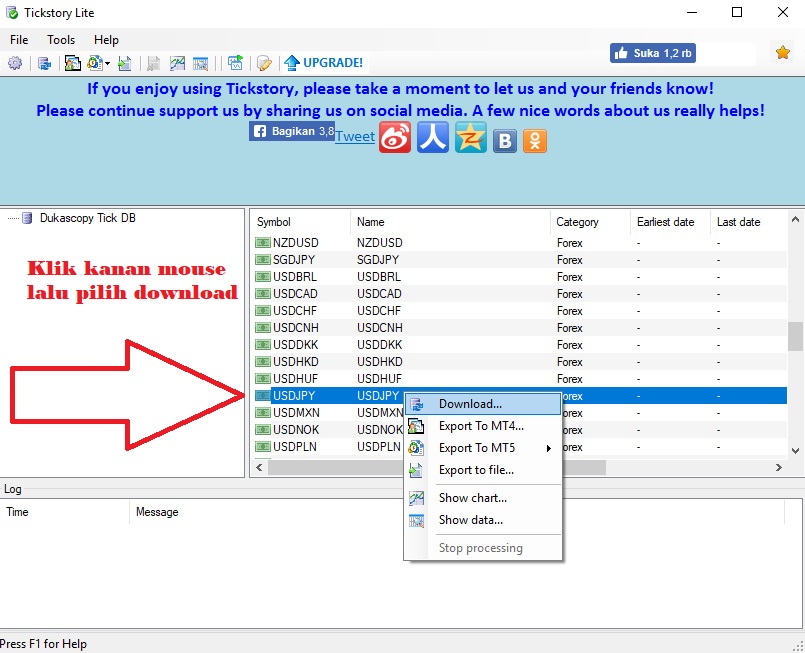Click horizontal scrollbar left arrow in symbol list
Screen dimensions: 805x653
click(259, 467)
